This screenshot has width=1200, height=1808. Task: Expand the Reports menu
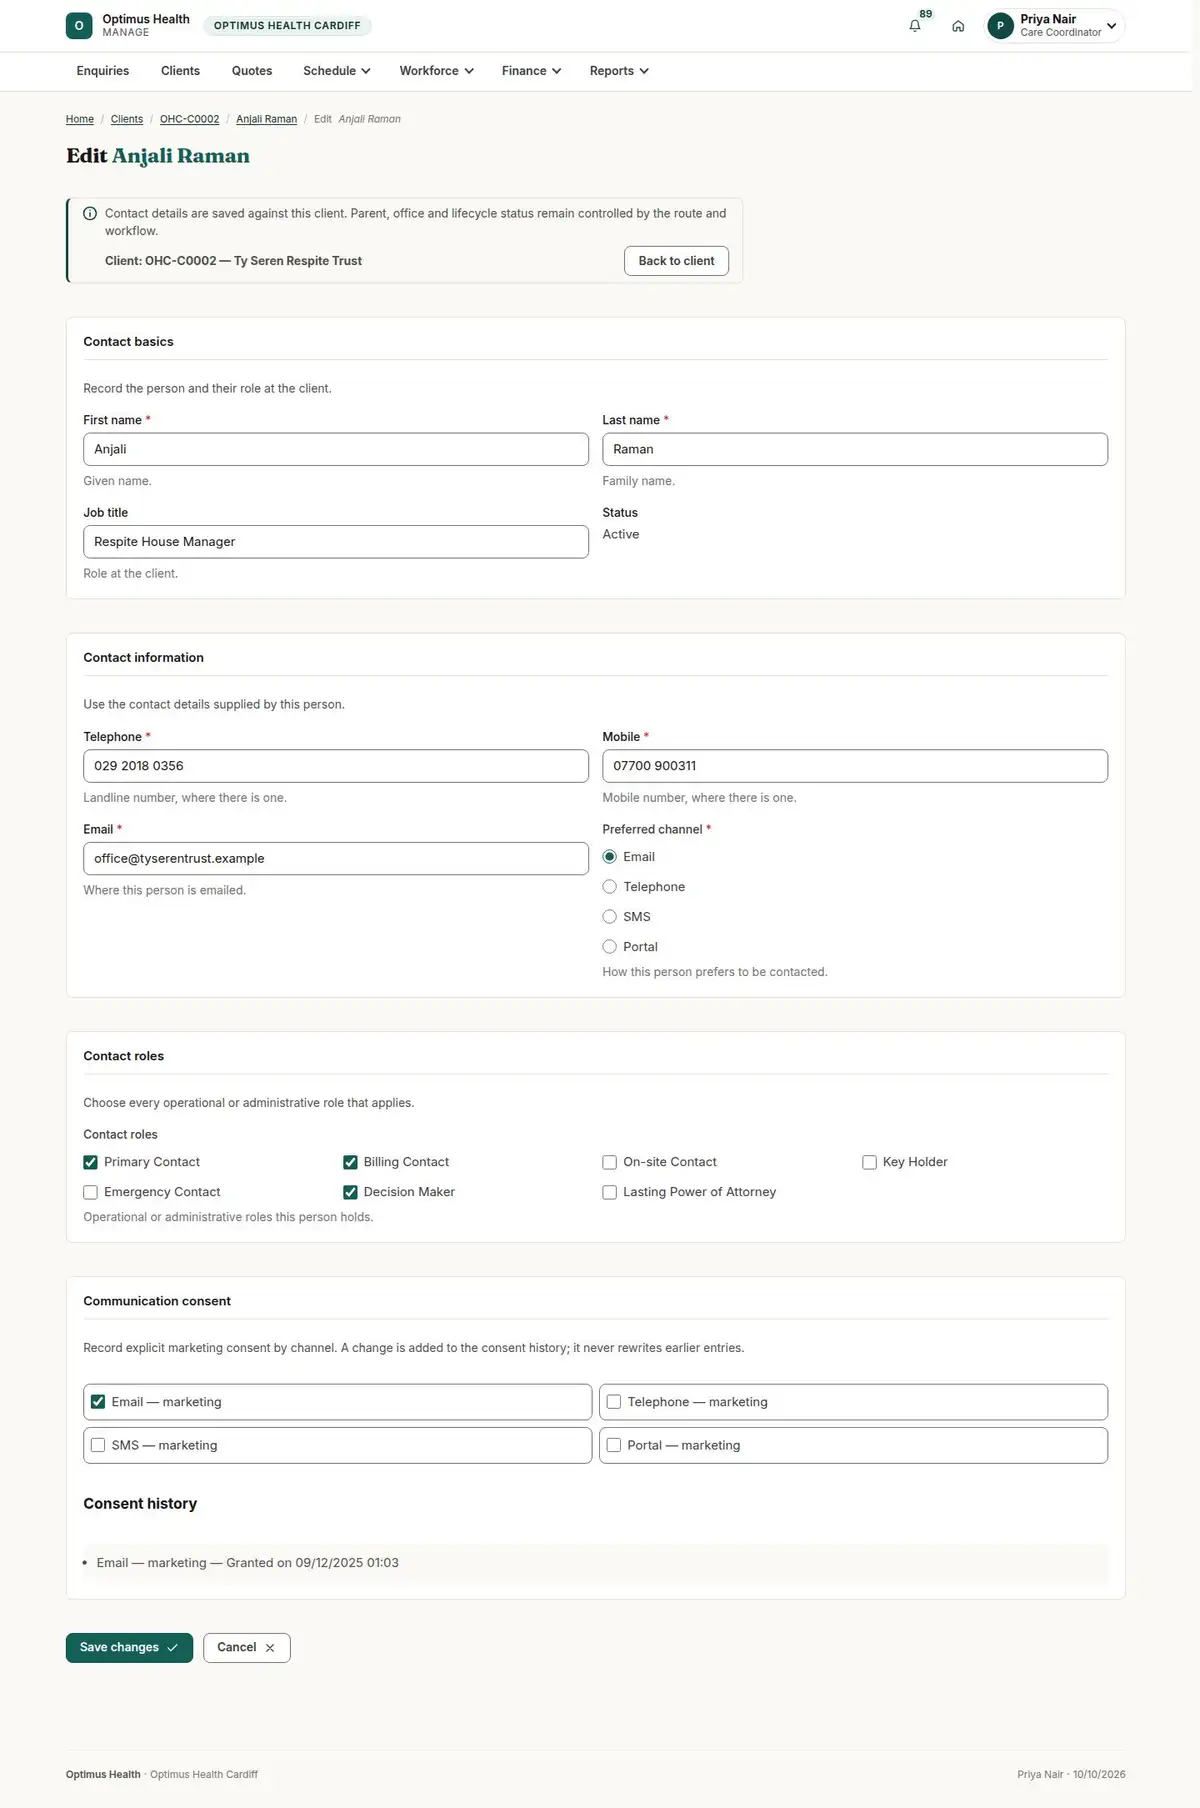click(619, 71)
